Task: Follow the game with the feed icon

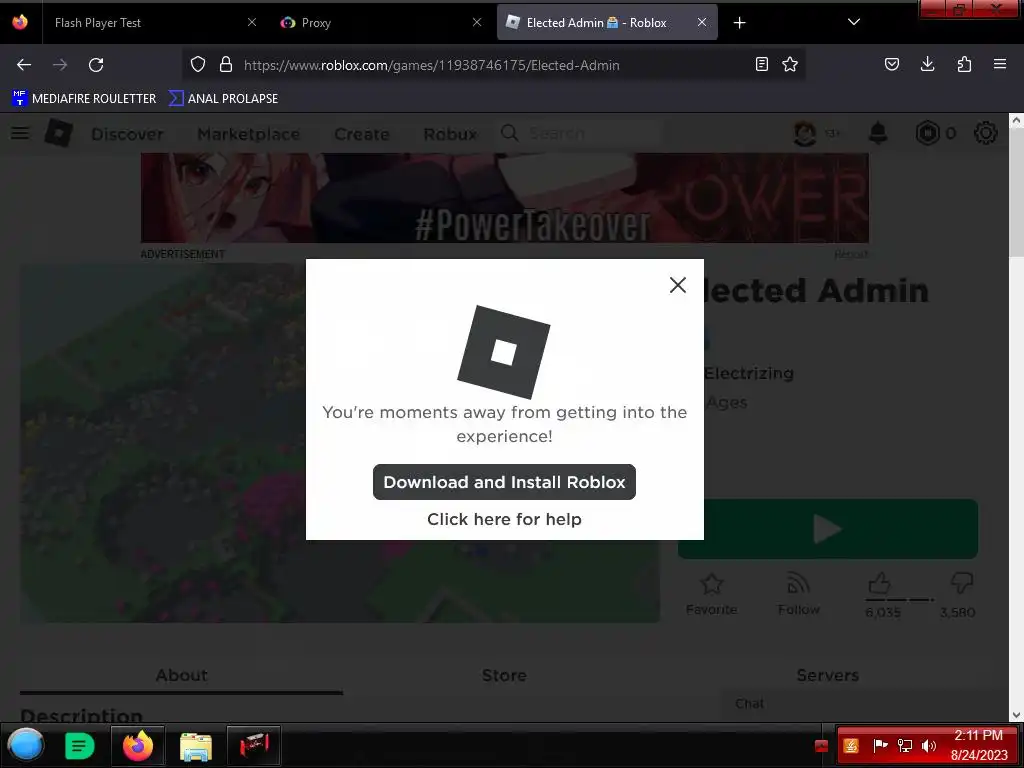Action: point(798,583)
